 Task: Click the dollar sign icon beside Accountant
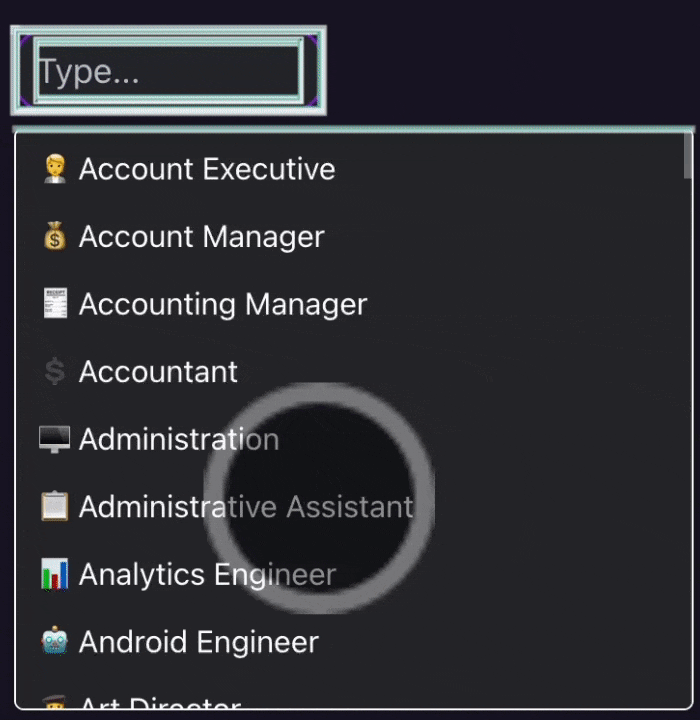(55, 372)
